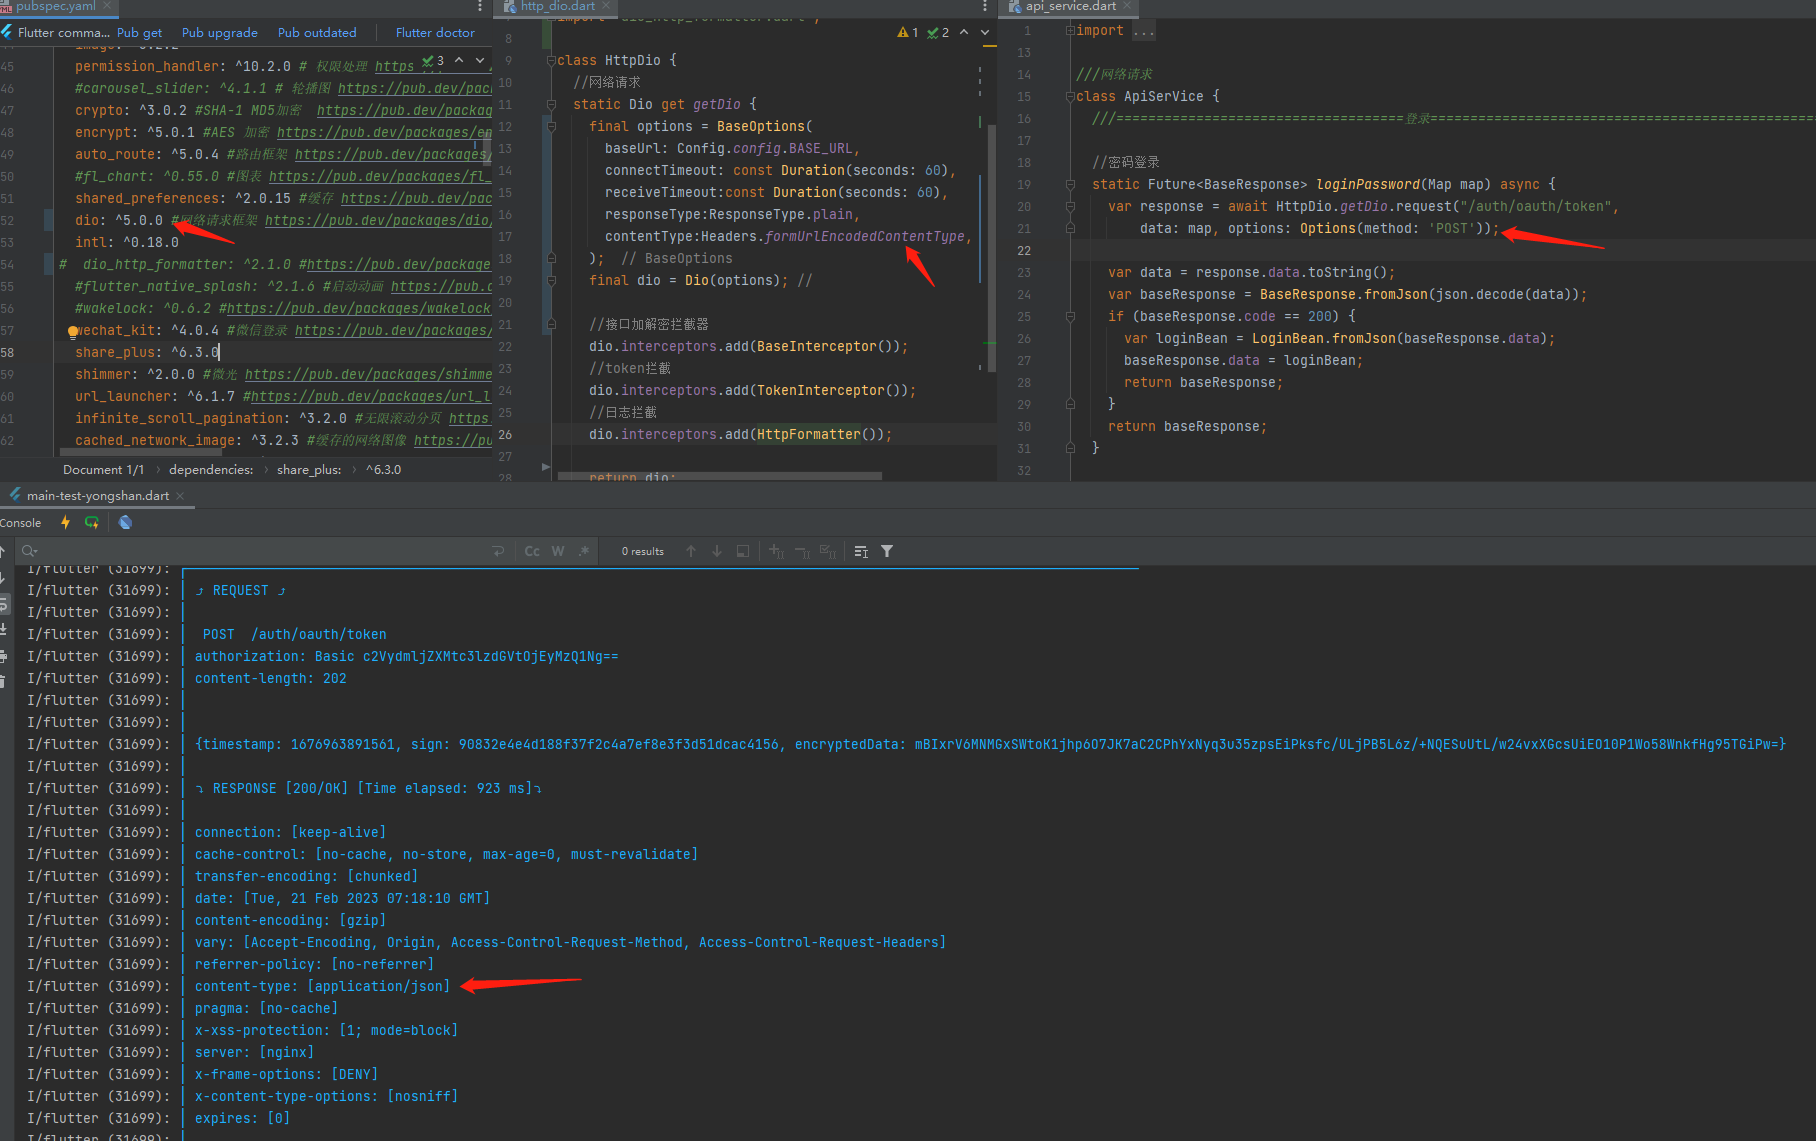Collapse the HttpDio class fold arrow
This screenshot has width=1816, height=1141.
coord(550,60)
